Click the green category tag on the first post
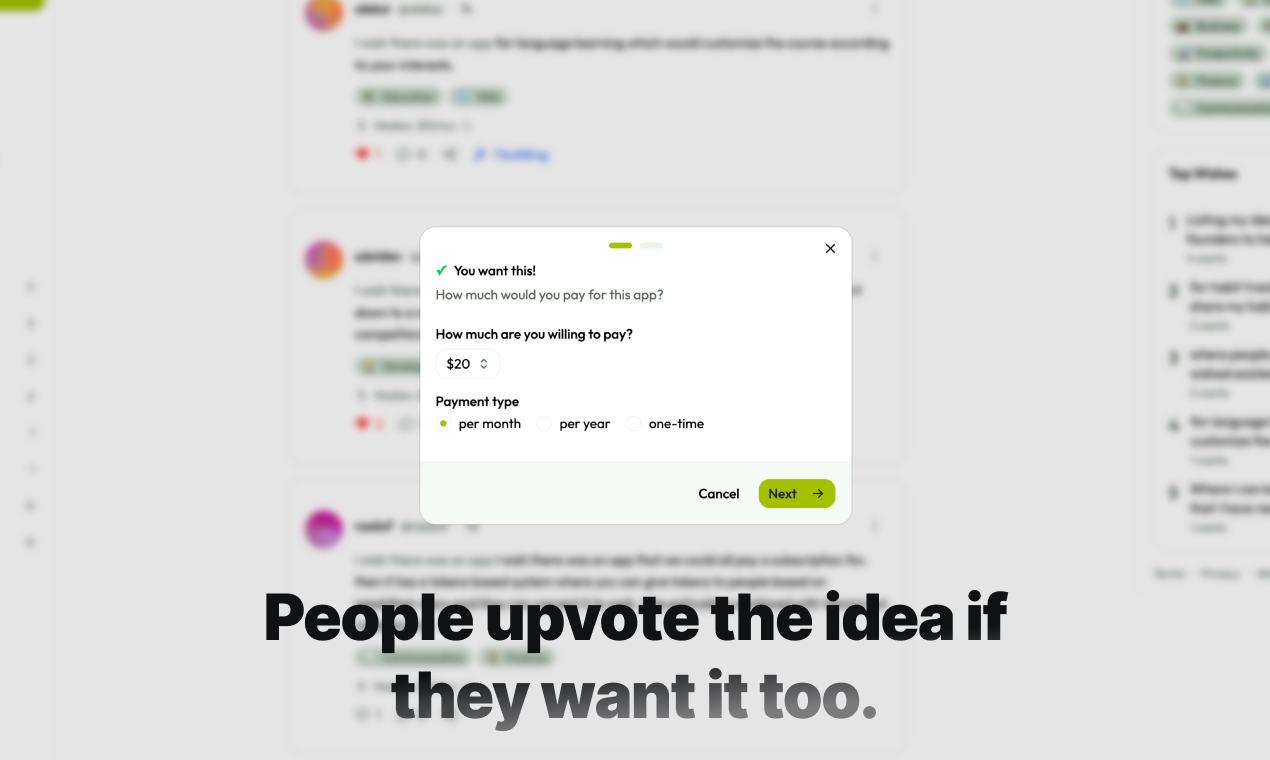The image size is (1270, 760). [398, 97]
